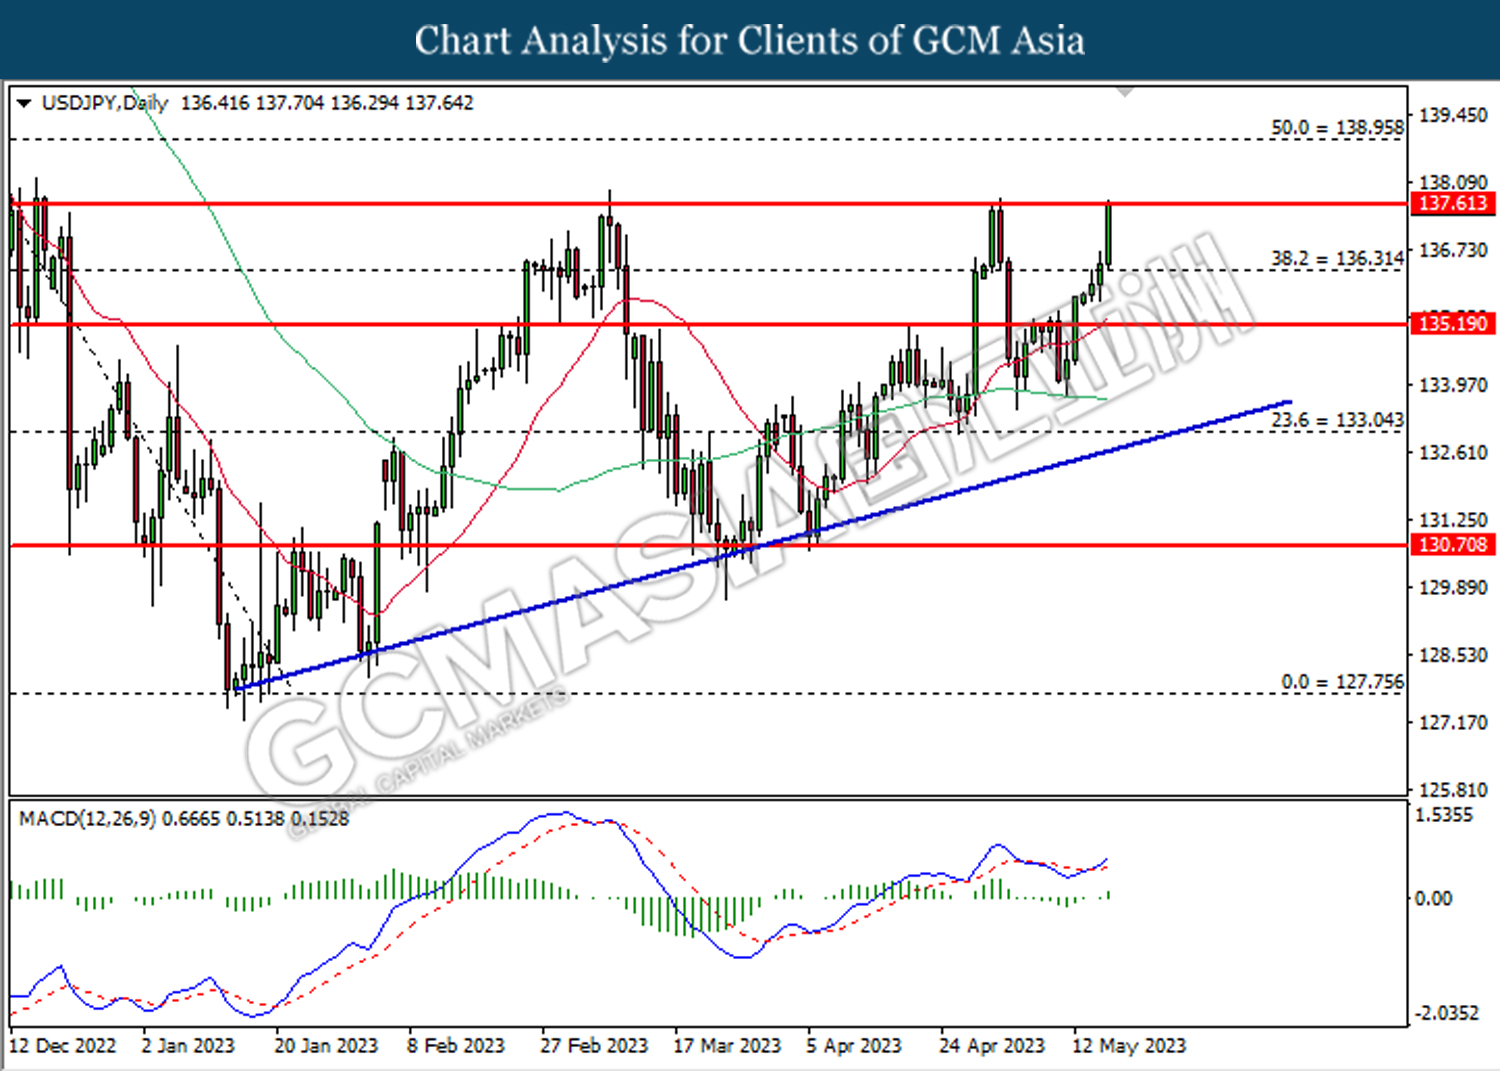Screen dimensions: 1500x1071
Task: Click the 133.970 price axis value
Action: [x=1453, y=385]
